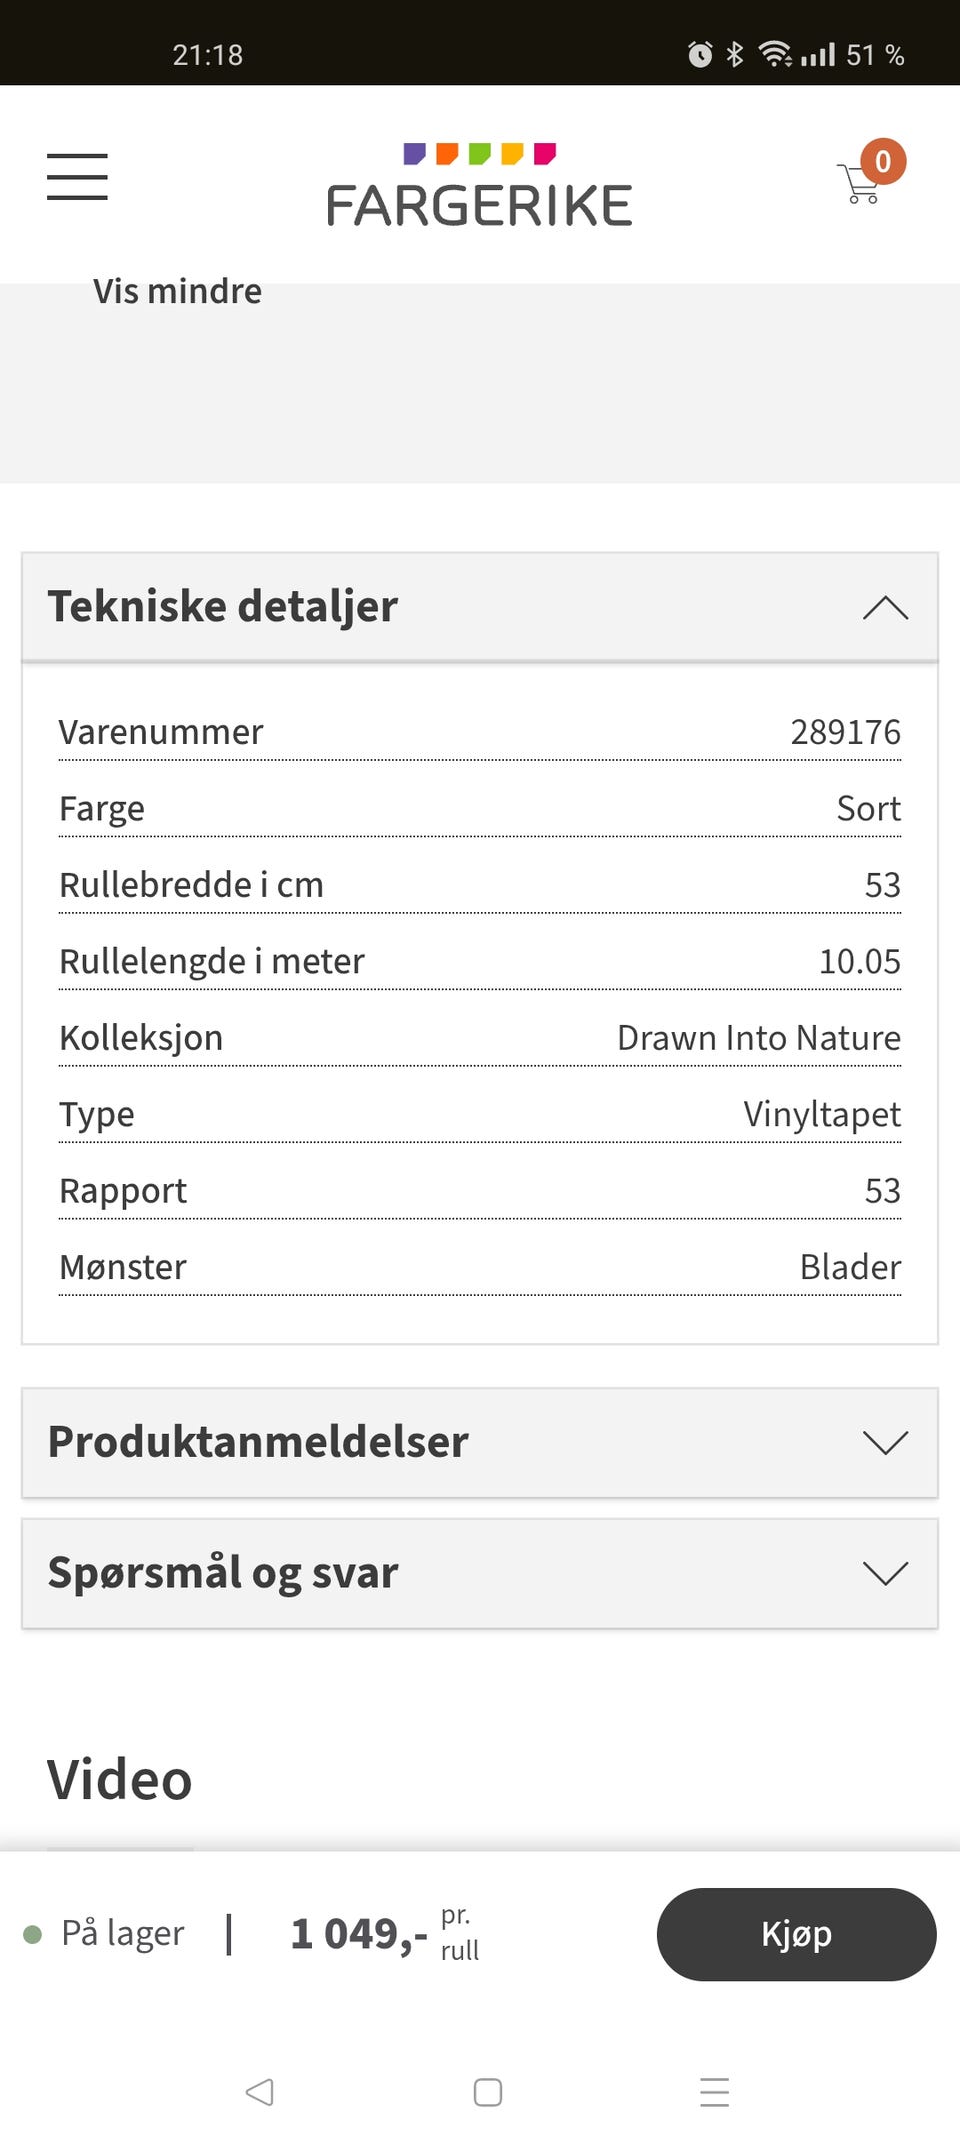Image resolution: width=960 pixels, height=2144 pixels.
Task: Open the Android recent apps button
Action: pos(714,2091)
